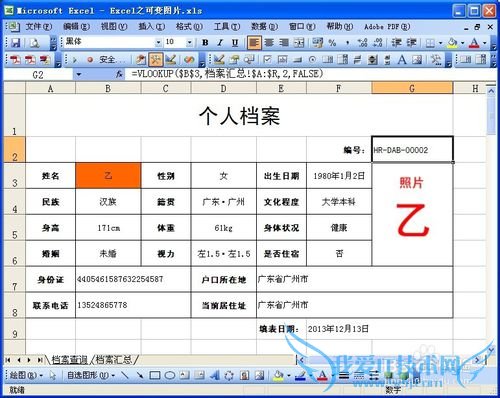The height and width of the screenshot is (398, 500).
Task: Open the 文件 menu
Action: click(x=39, y=26)
